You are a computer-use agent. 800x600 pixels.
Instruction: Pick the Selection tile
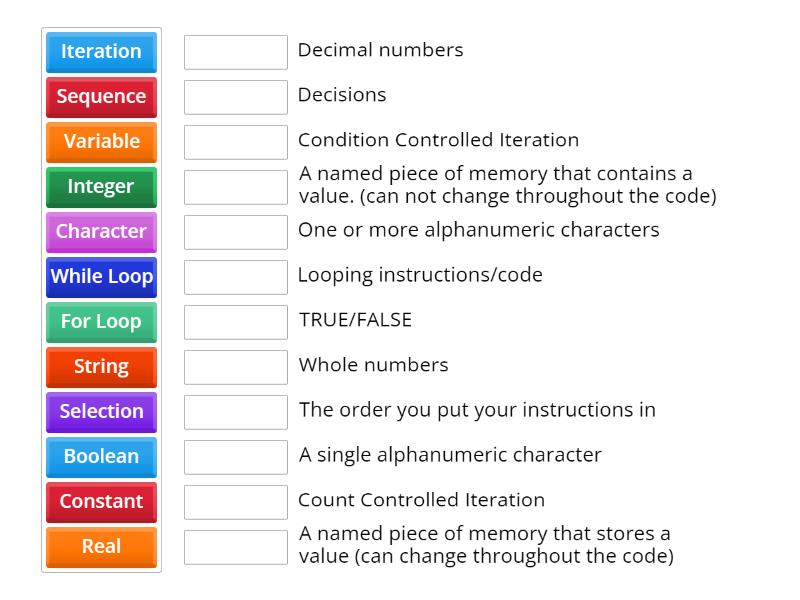point(101,411)
